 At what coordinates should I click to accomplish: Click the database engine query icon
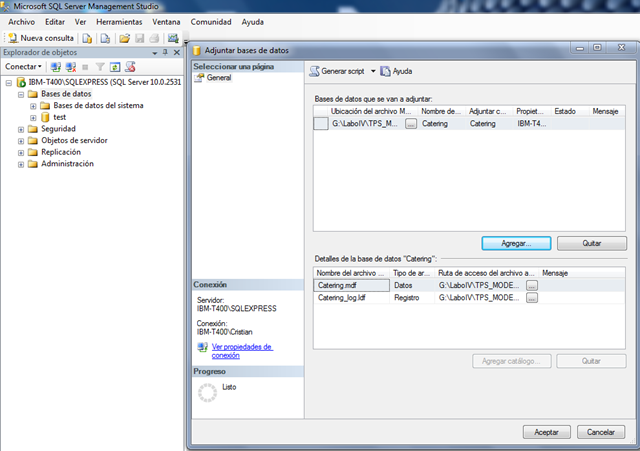point(87,38)
